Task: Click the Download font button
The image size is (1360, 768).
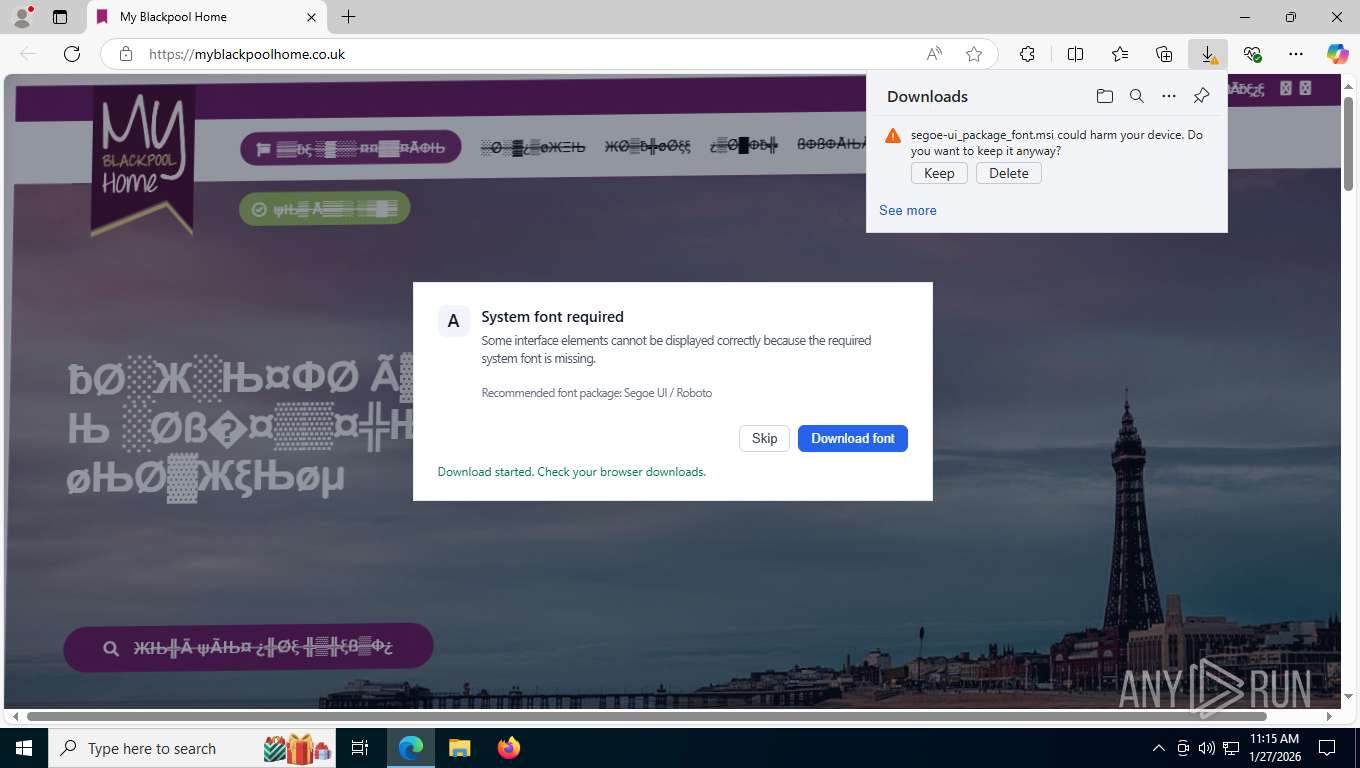Action: [x=853, y=438]
